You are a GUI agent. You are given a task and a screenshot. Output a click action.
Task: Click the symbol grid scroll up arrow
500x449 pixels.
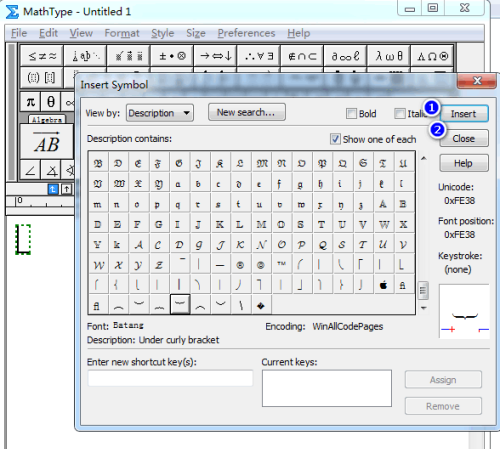tap(424, 158)
